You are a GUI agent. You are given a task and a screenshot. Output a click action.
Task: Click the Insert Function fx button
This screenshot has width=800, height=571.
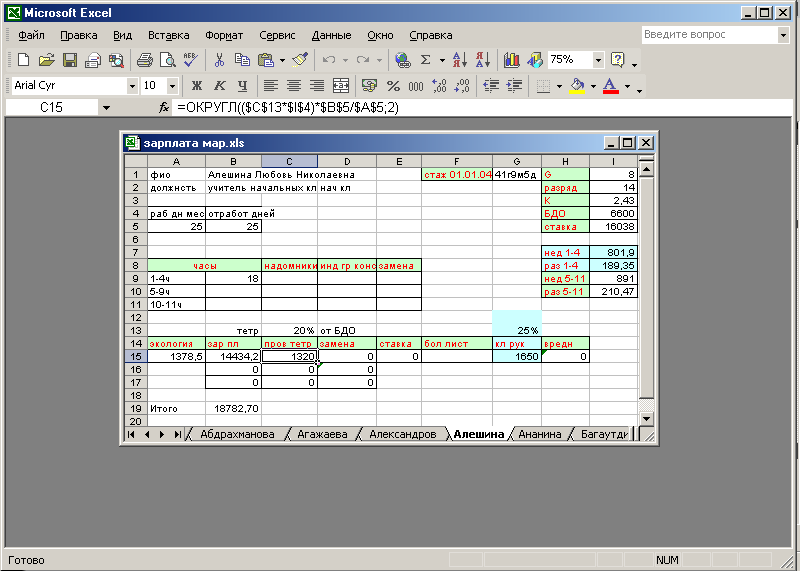click(164, 107)
